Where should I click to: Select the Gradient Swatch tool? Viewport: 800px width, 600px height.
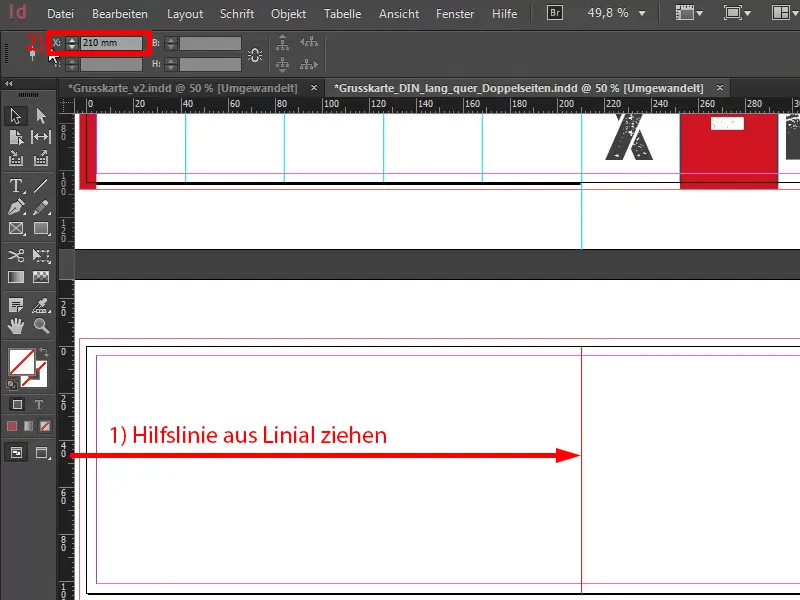(16, 277)
